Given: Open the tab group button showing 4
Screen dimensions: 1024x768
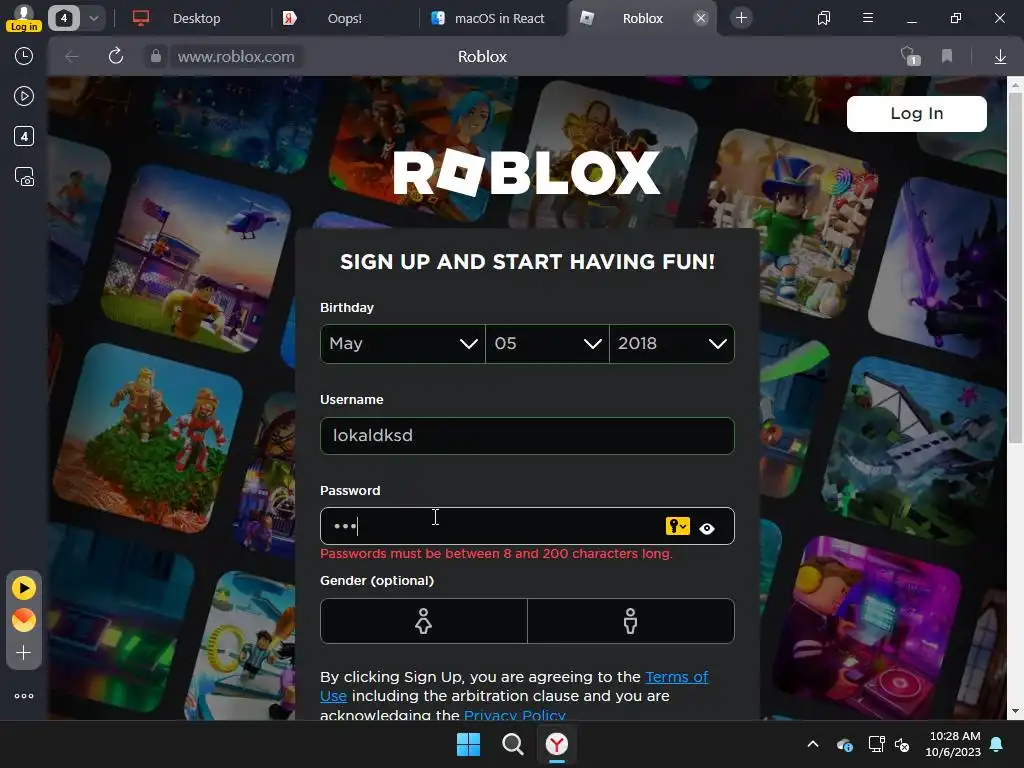Looking at the screenshot, I should coord(64,18).
